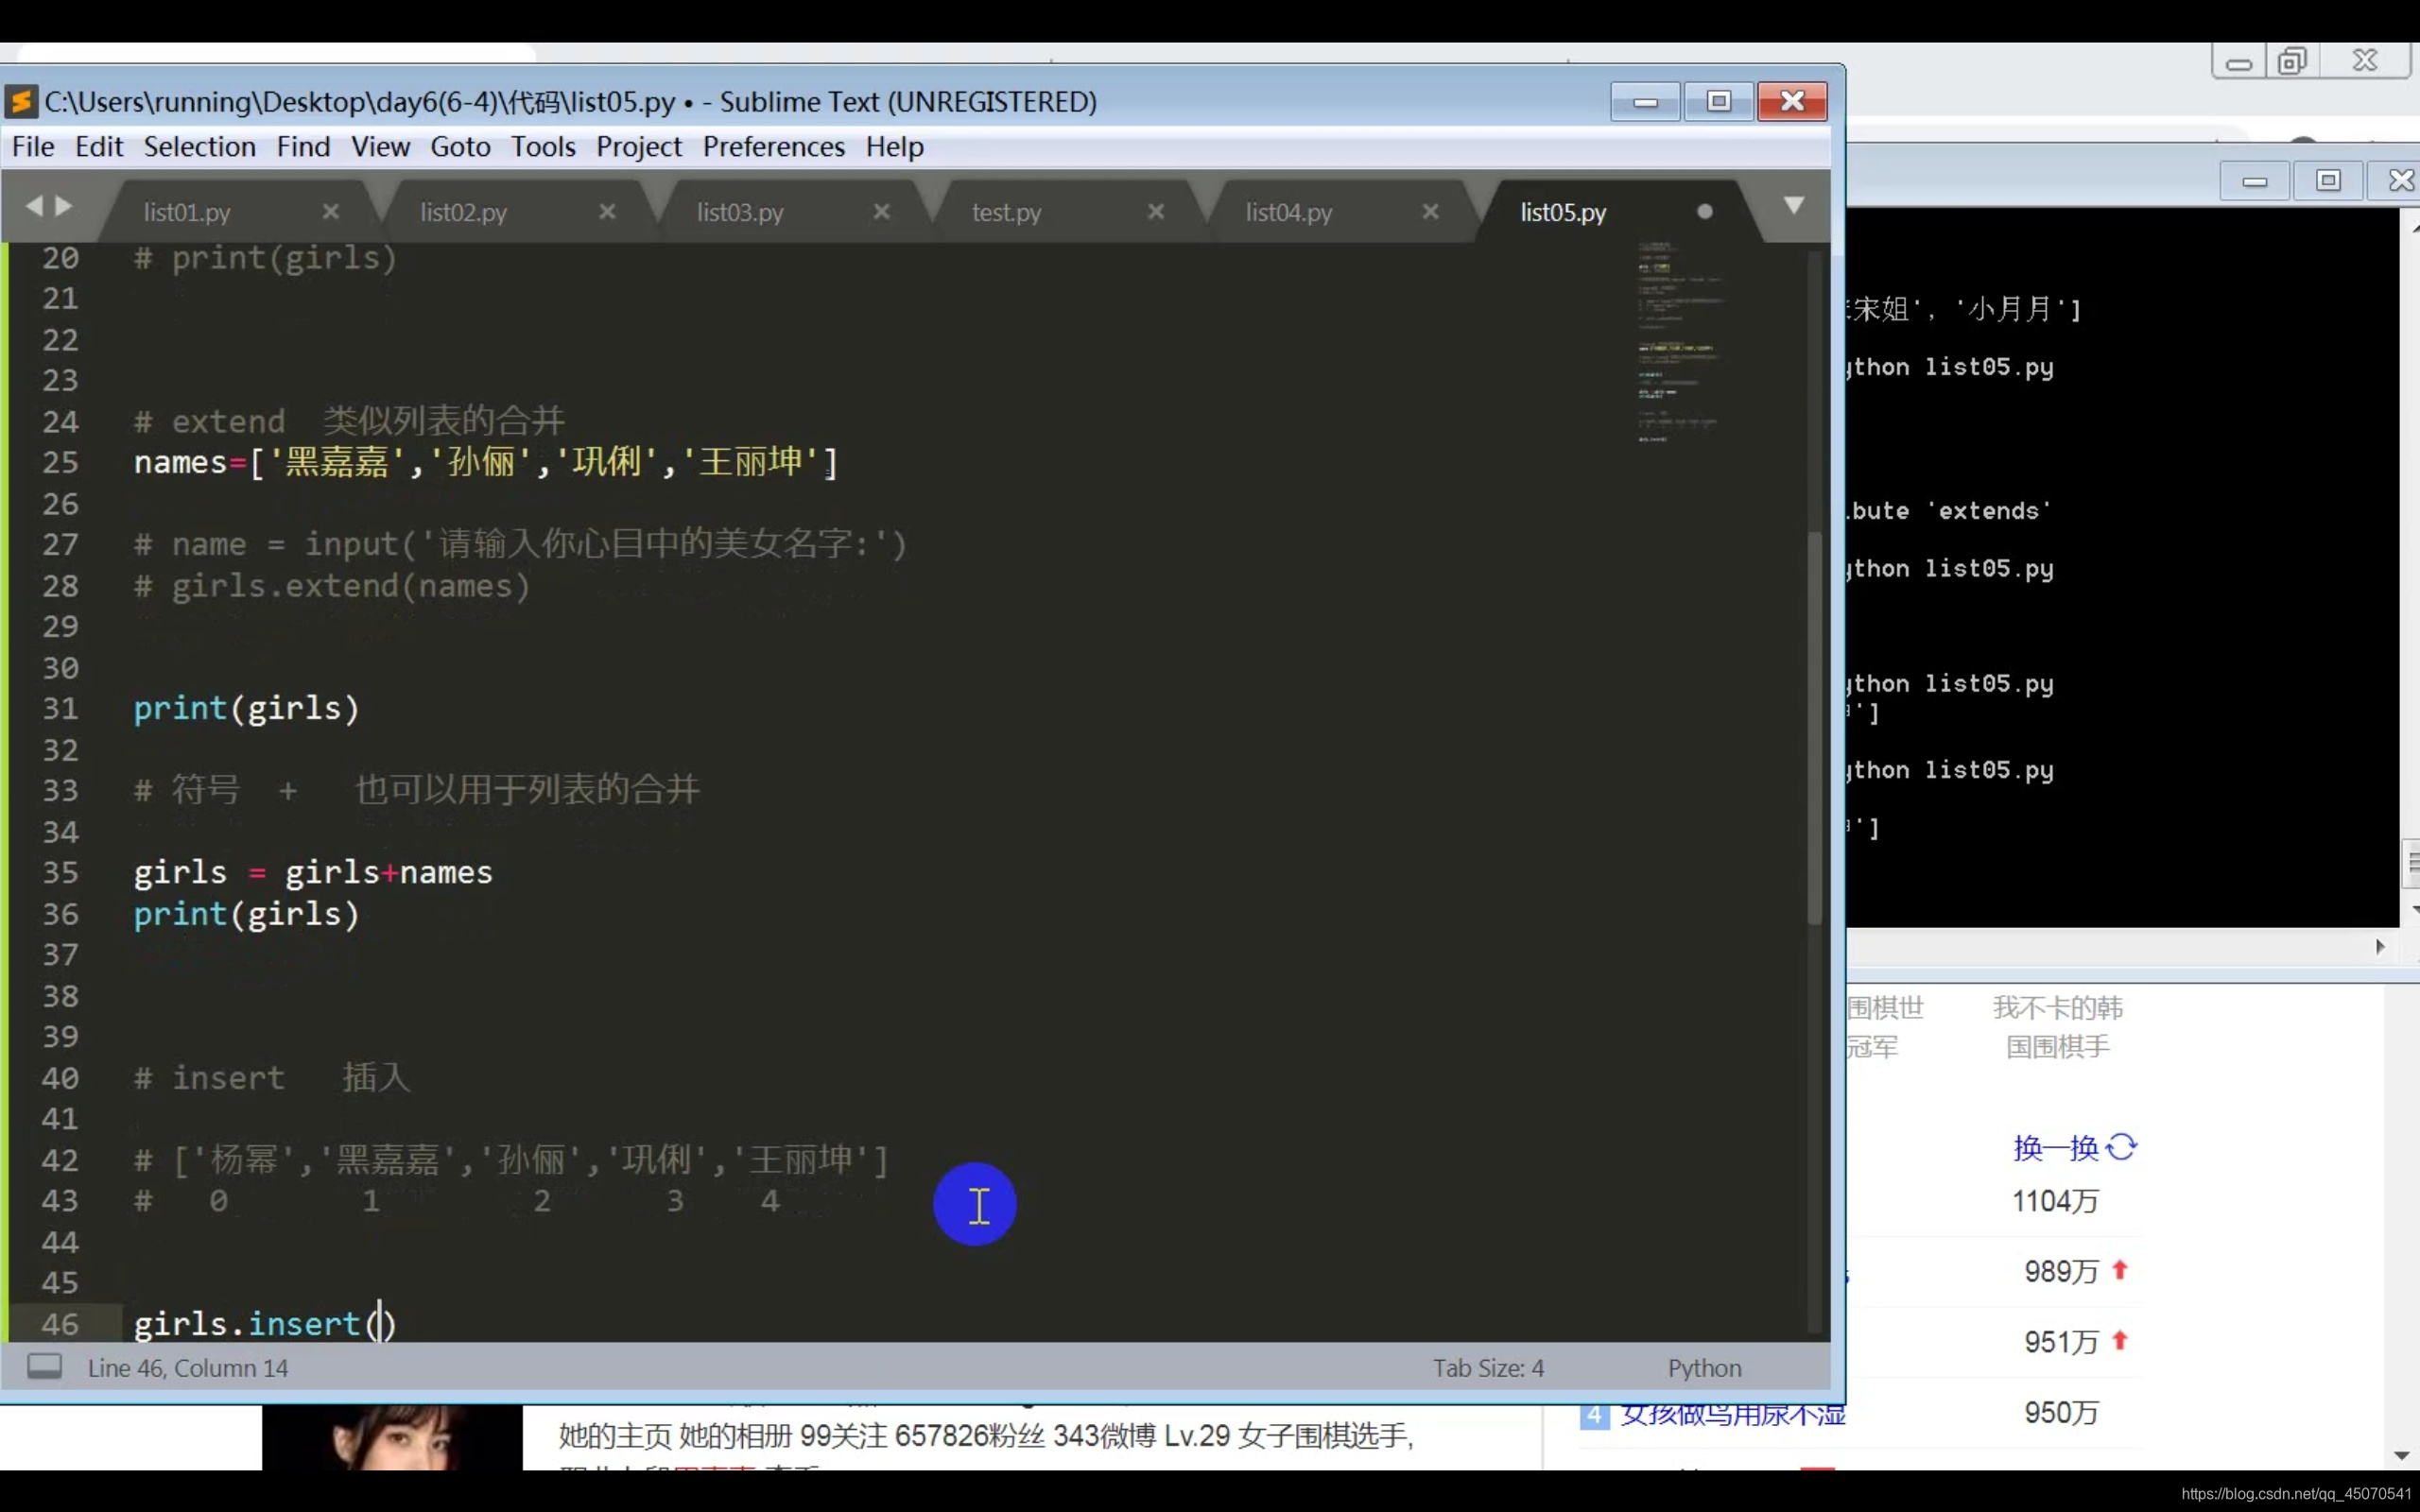Switch to the list03.py tab
This screenshot has width=2420, height=1512.
(x=740, y=212)
